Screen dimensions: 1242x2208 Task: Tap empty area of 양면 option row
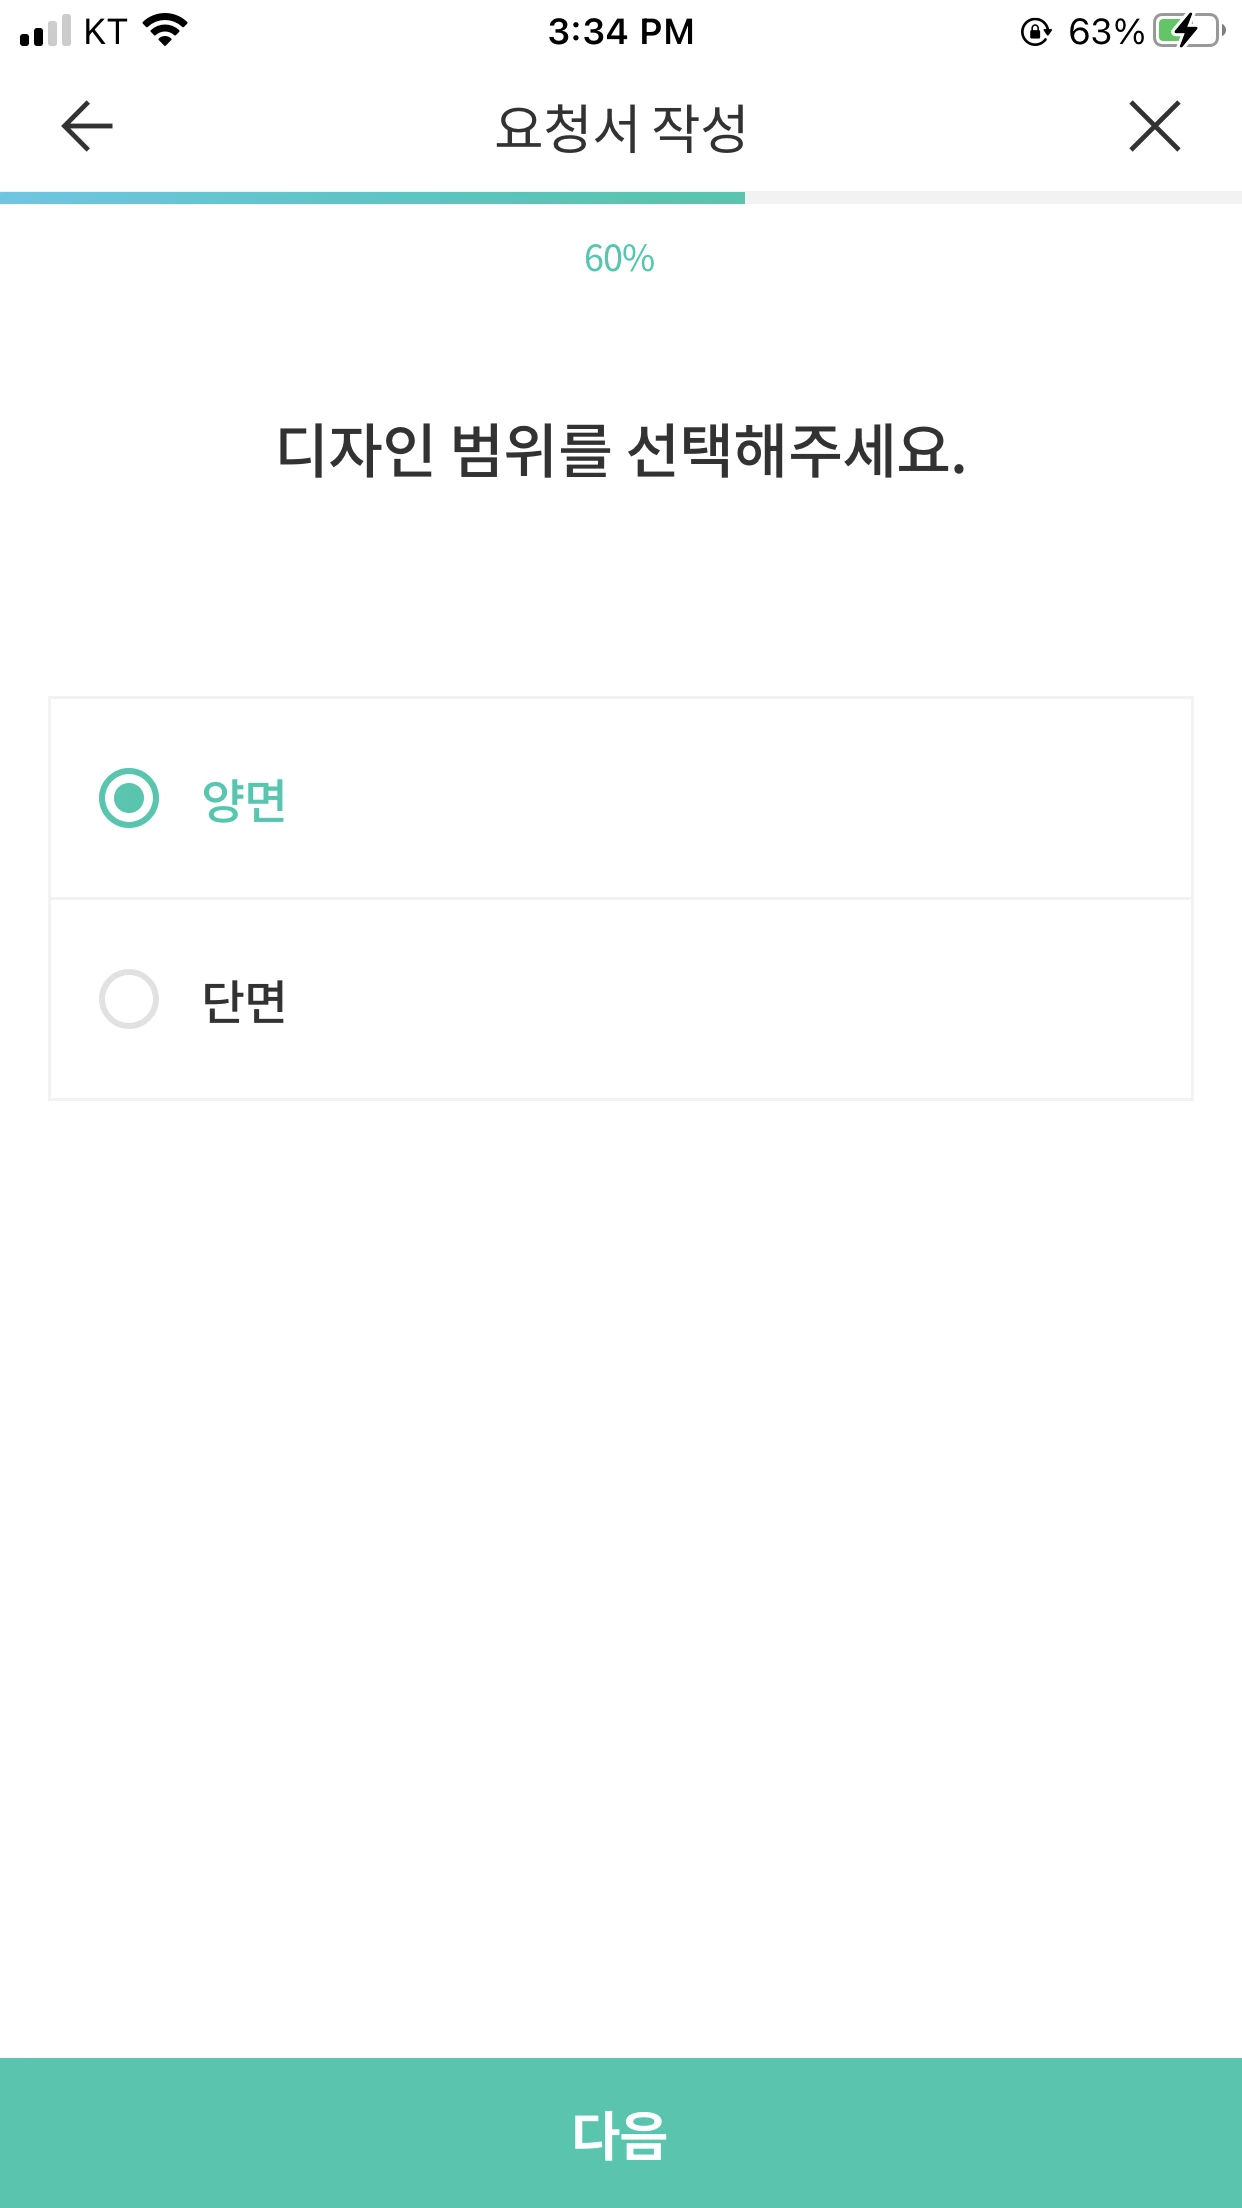(x=740, y=798)
